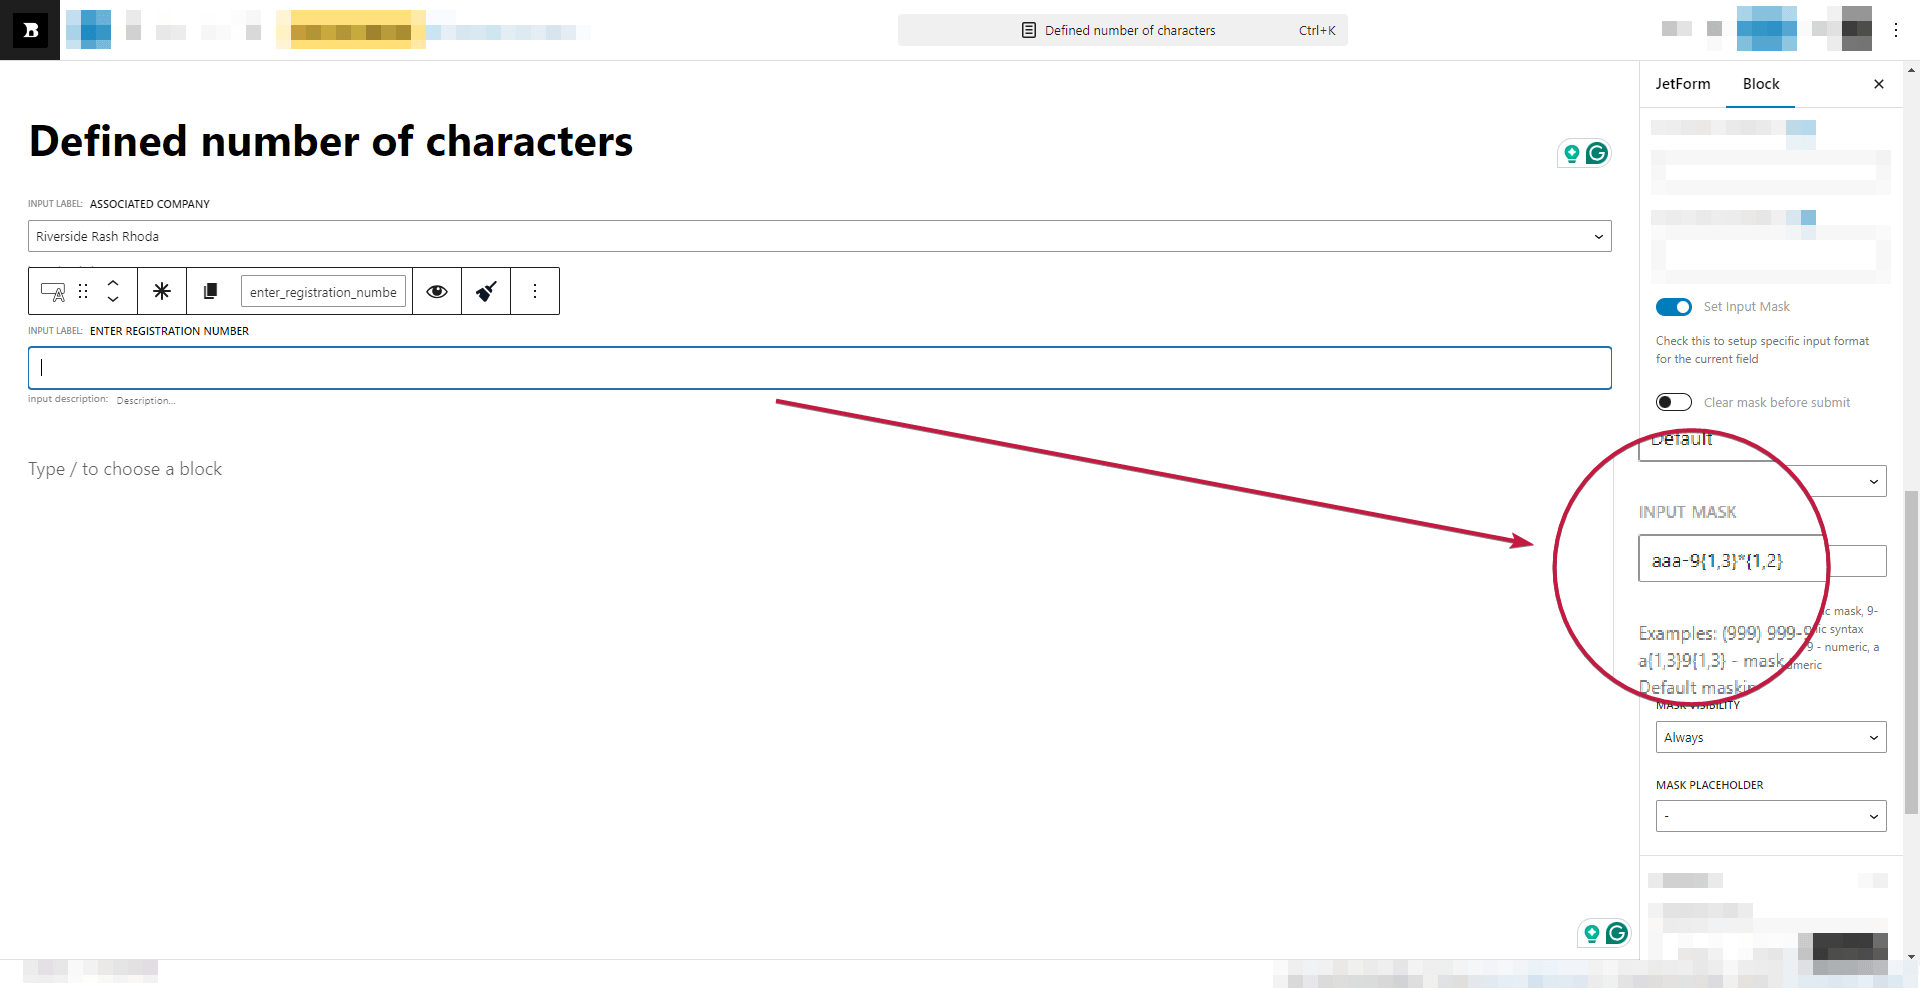Viewport: 1920px width, 991px height.
Task: Click the green lightbulb icon near title
Action: (1572, 153)
